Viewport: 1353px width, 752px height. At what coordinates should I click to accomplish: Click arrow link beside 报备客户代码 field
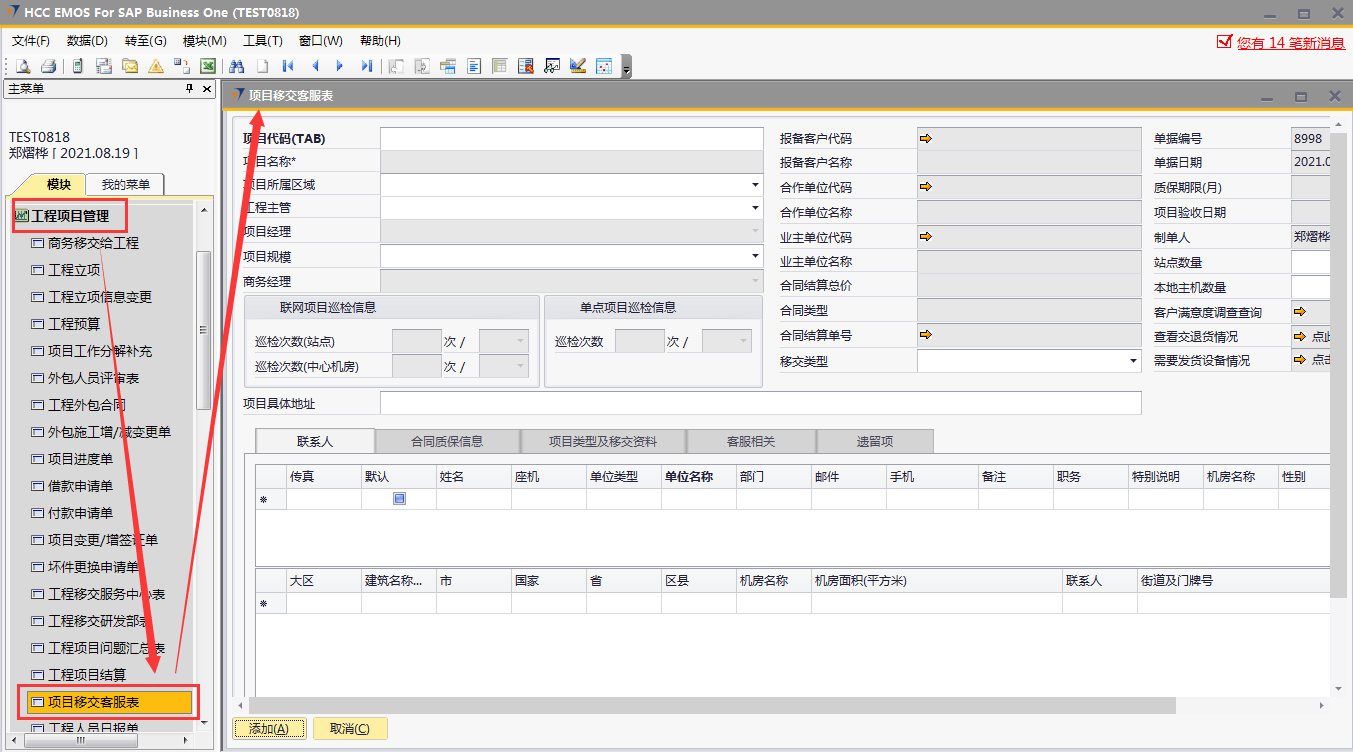(x=926, y=139)
